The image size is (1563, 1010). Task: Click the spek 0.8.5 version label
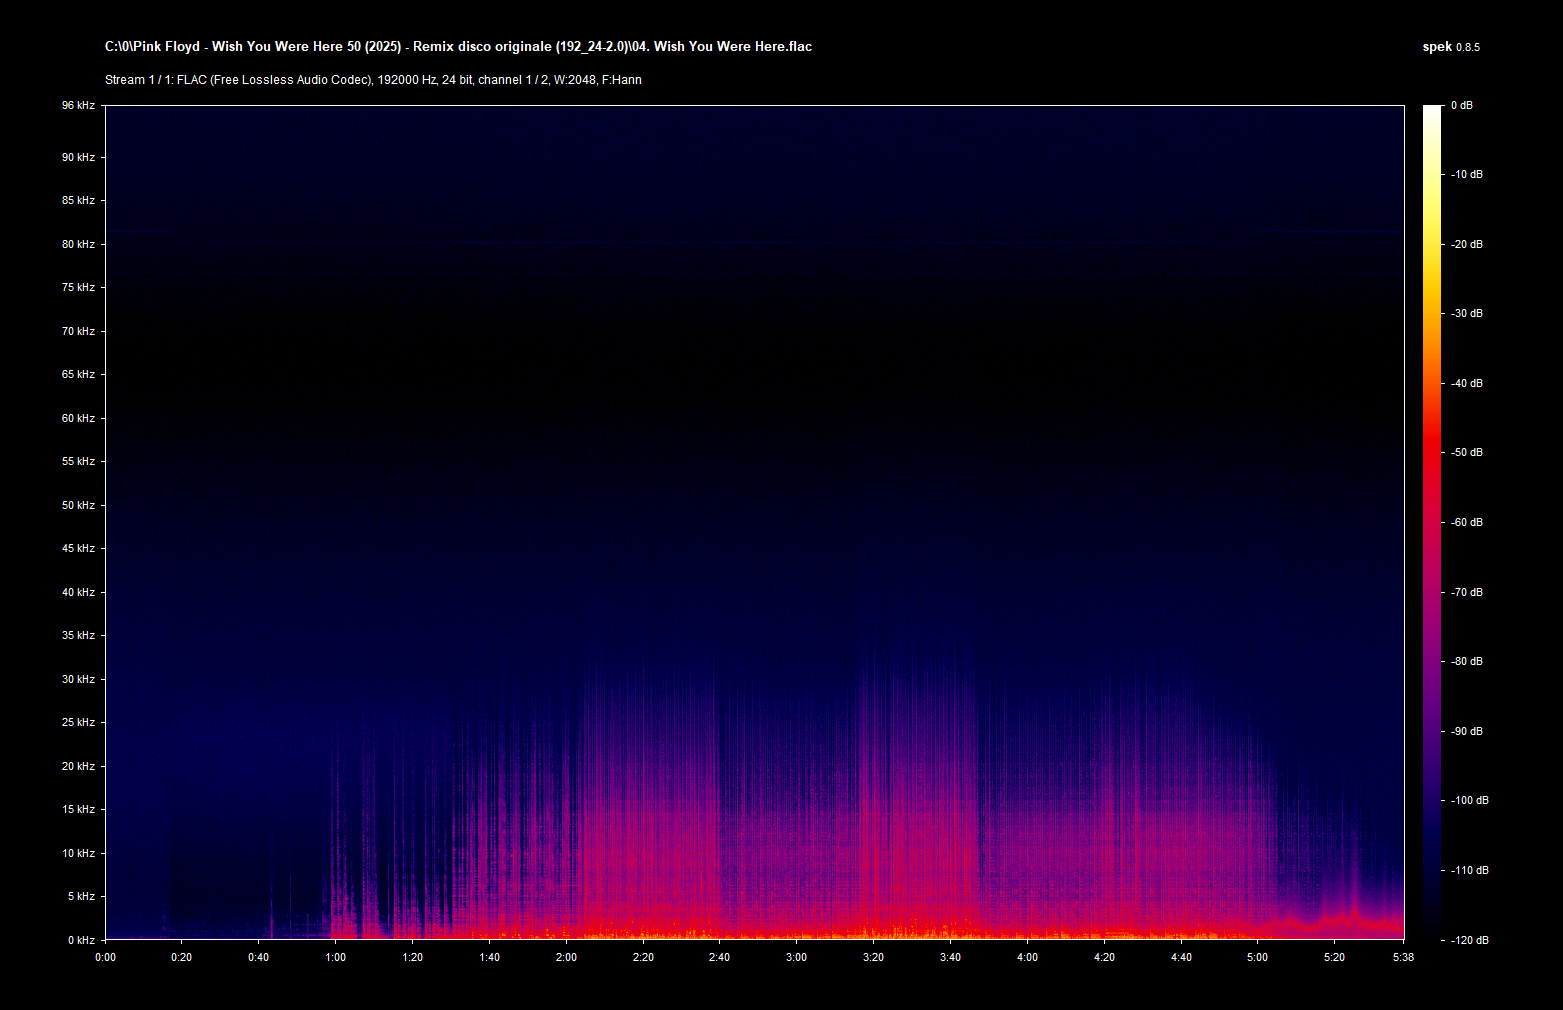[1450, 47]
